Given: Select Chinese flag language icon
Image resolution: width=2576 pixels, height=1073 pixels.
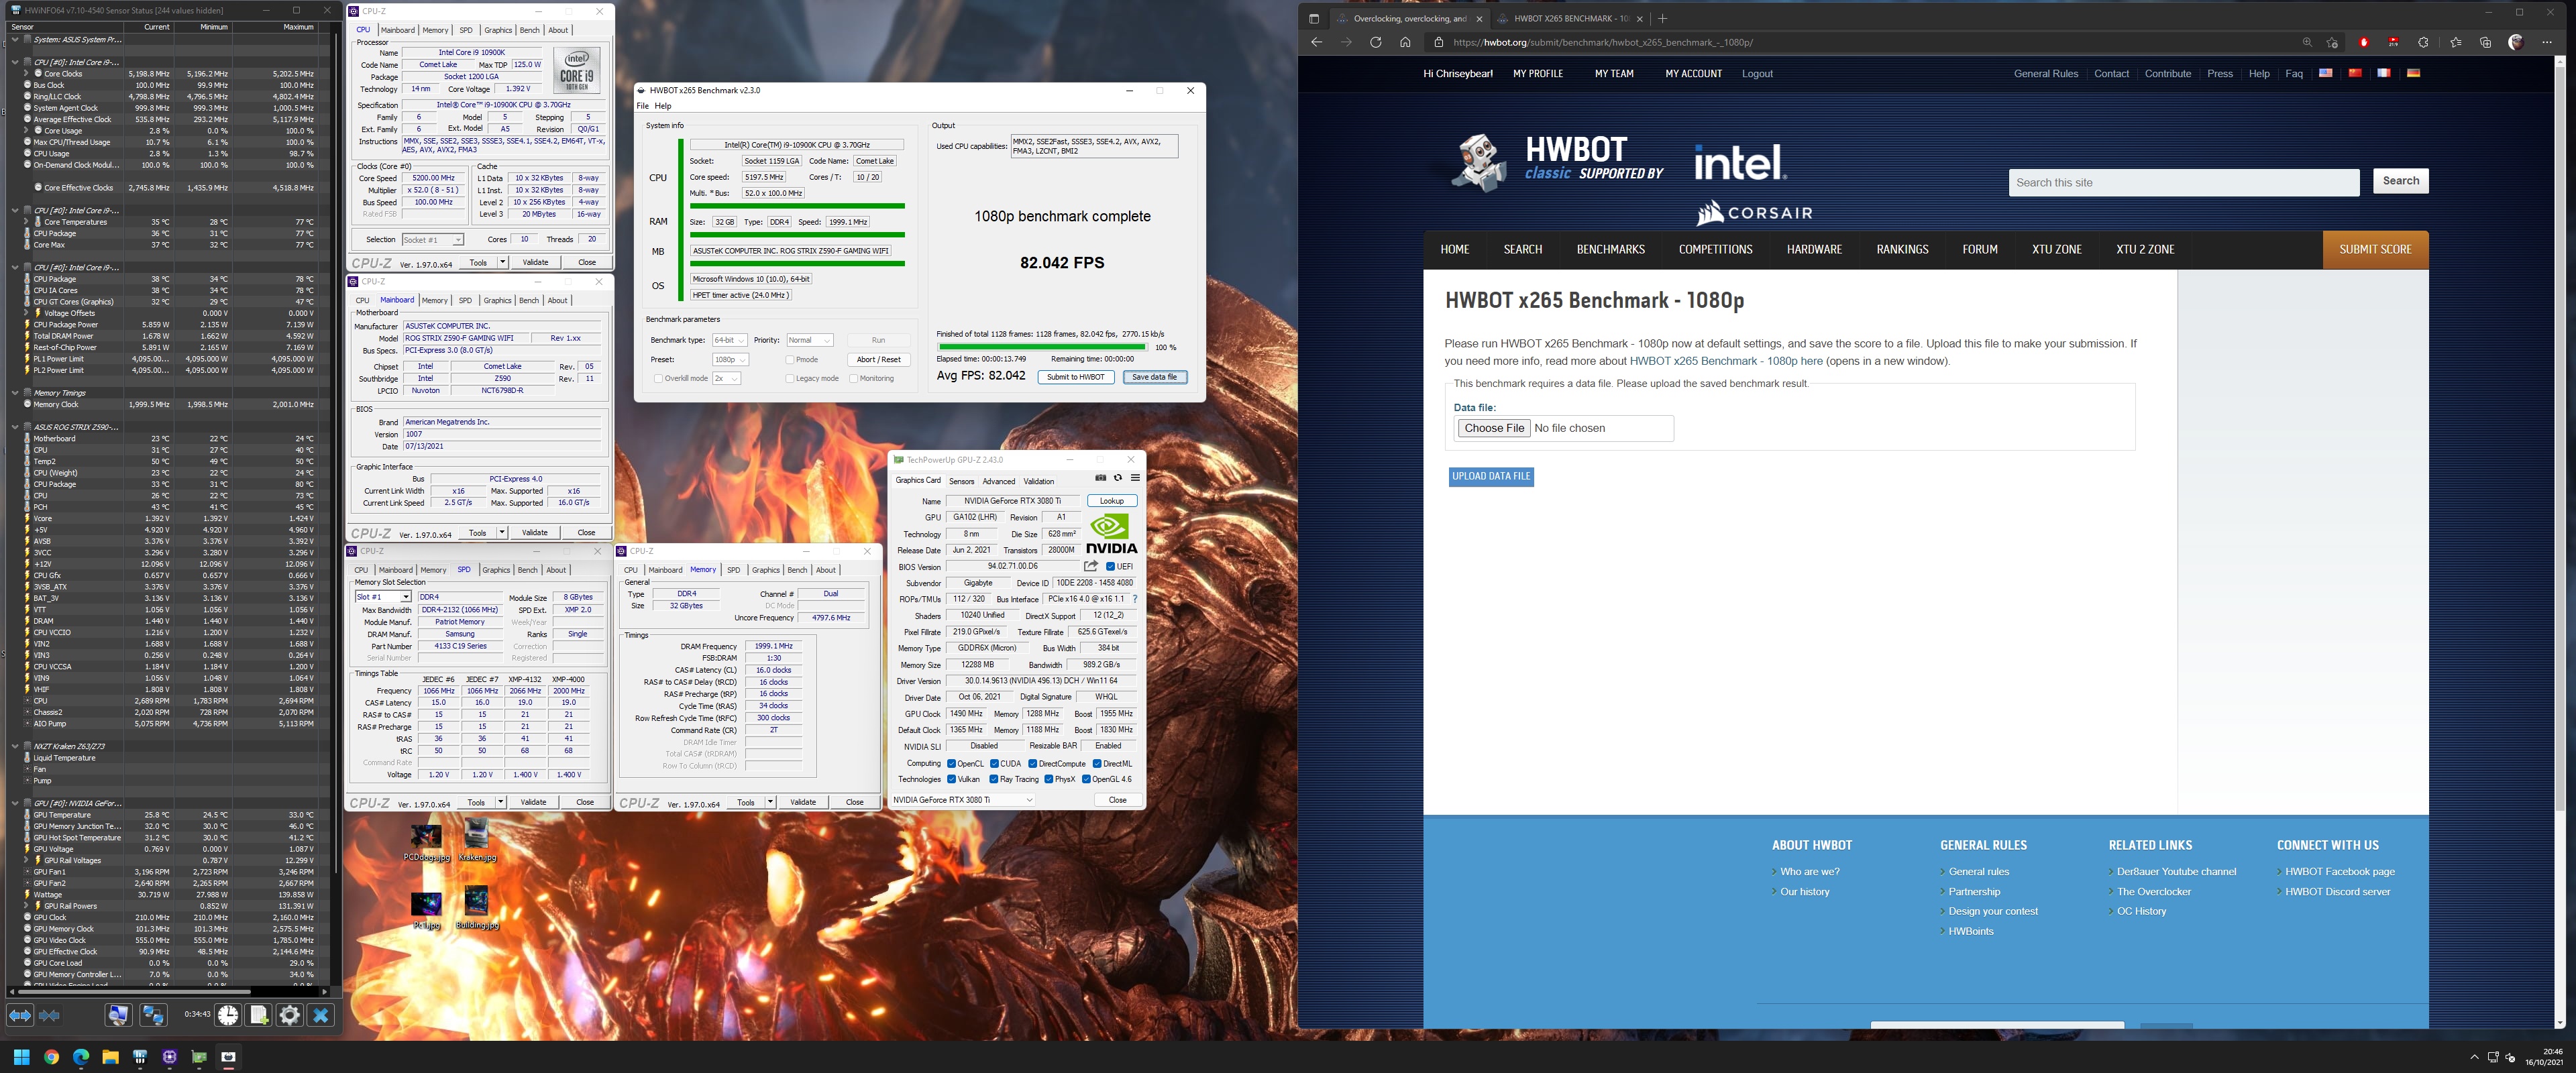Looking at the screenshot, I should pos(2355,73).
